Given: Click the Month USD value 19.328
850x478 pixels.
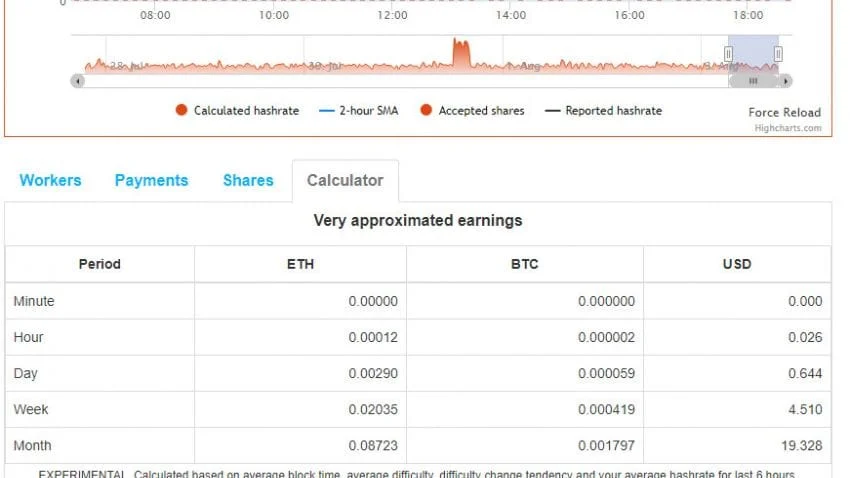Looking at the screenshot, I should click(x=802, y=445).
